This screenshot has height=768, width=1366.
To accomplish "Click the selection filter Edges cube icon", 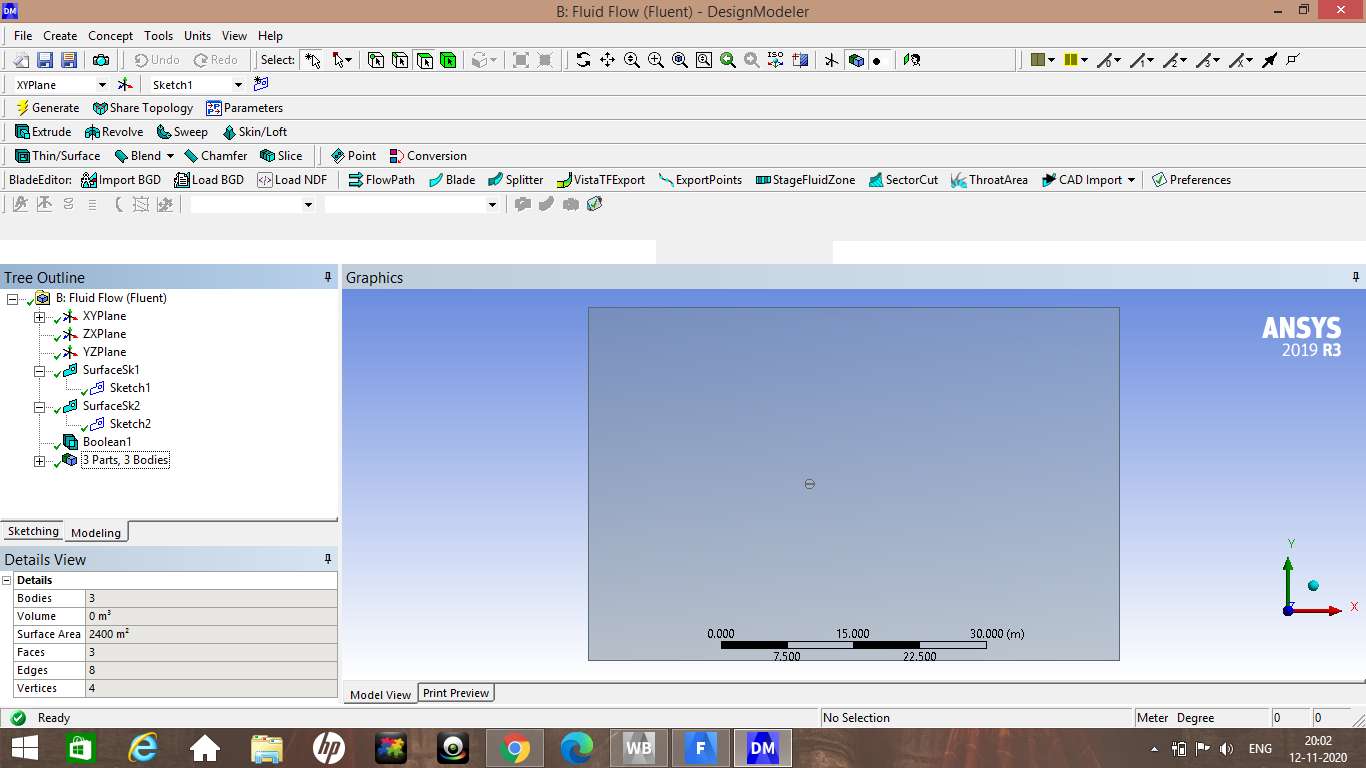I will 400,60.
